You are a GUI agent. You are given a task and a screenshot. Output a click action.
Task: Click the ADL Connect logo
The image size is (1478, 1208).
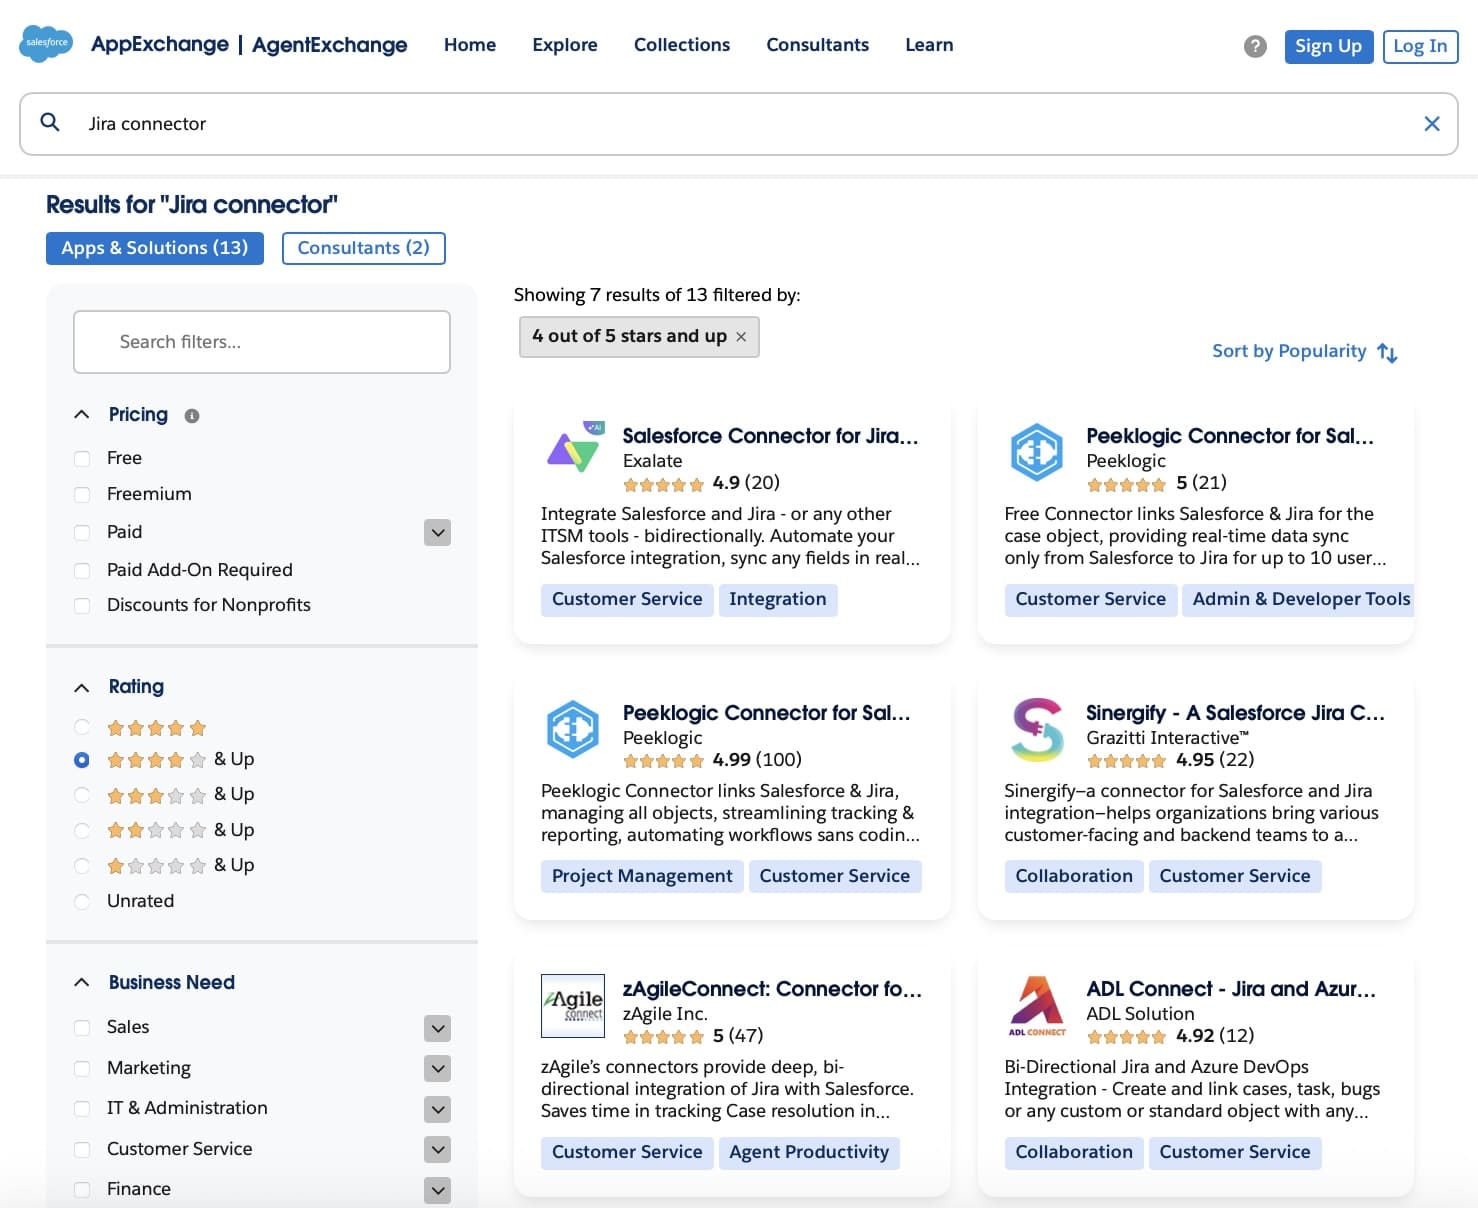coord(1036,1005)
